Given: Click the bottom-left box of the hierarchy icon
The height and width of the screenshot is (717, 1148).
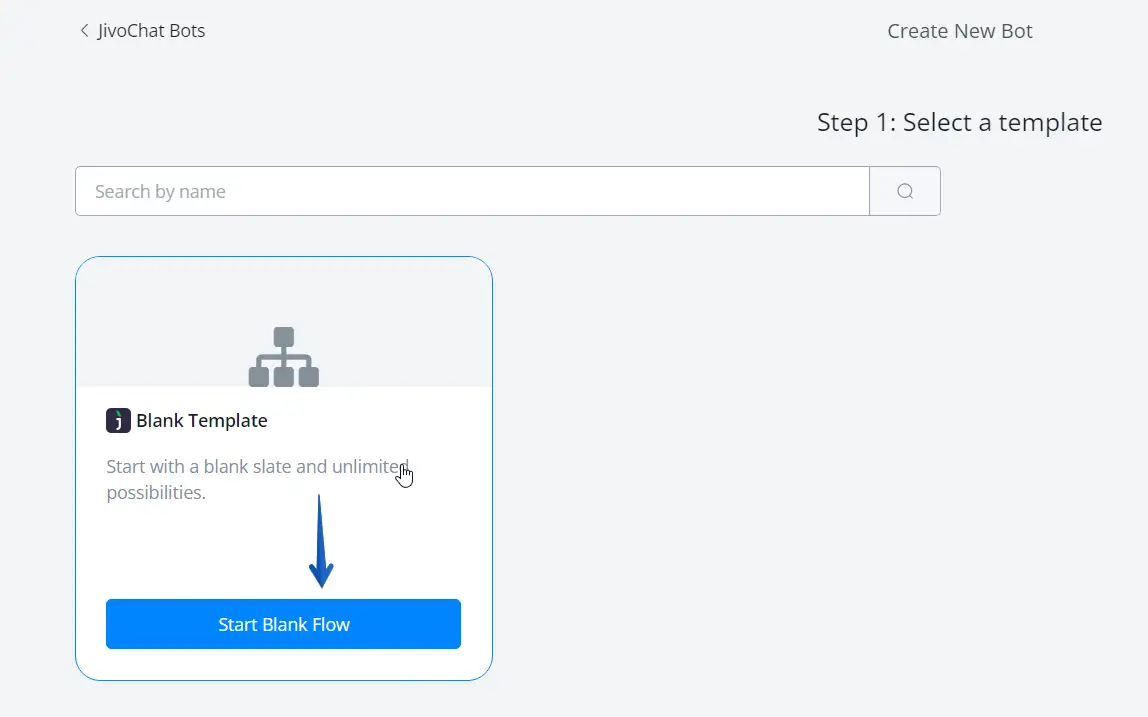Looking at the screenshot, I should (x=258, y=377).
